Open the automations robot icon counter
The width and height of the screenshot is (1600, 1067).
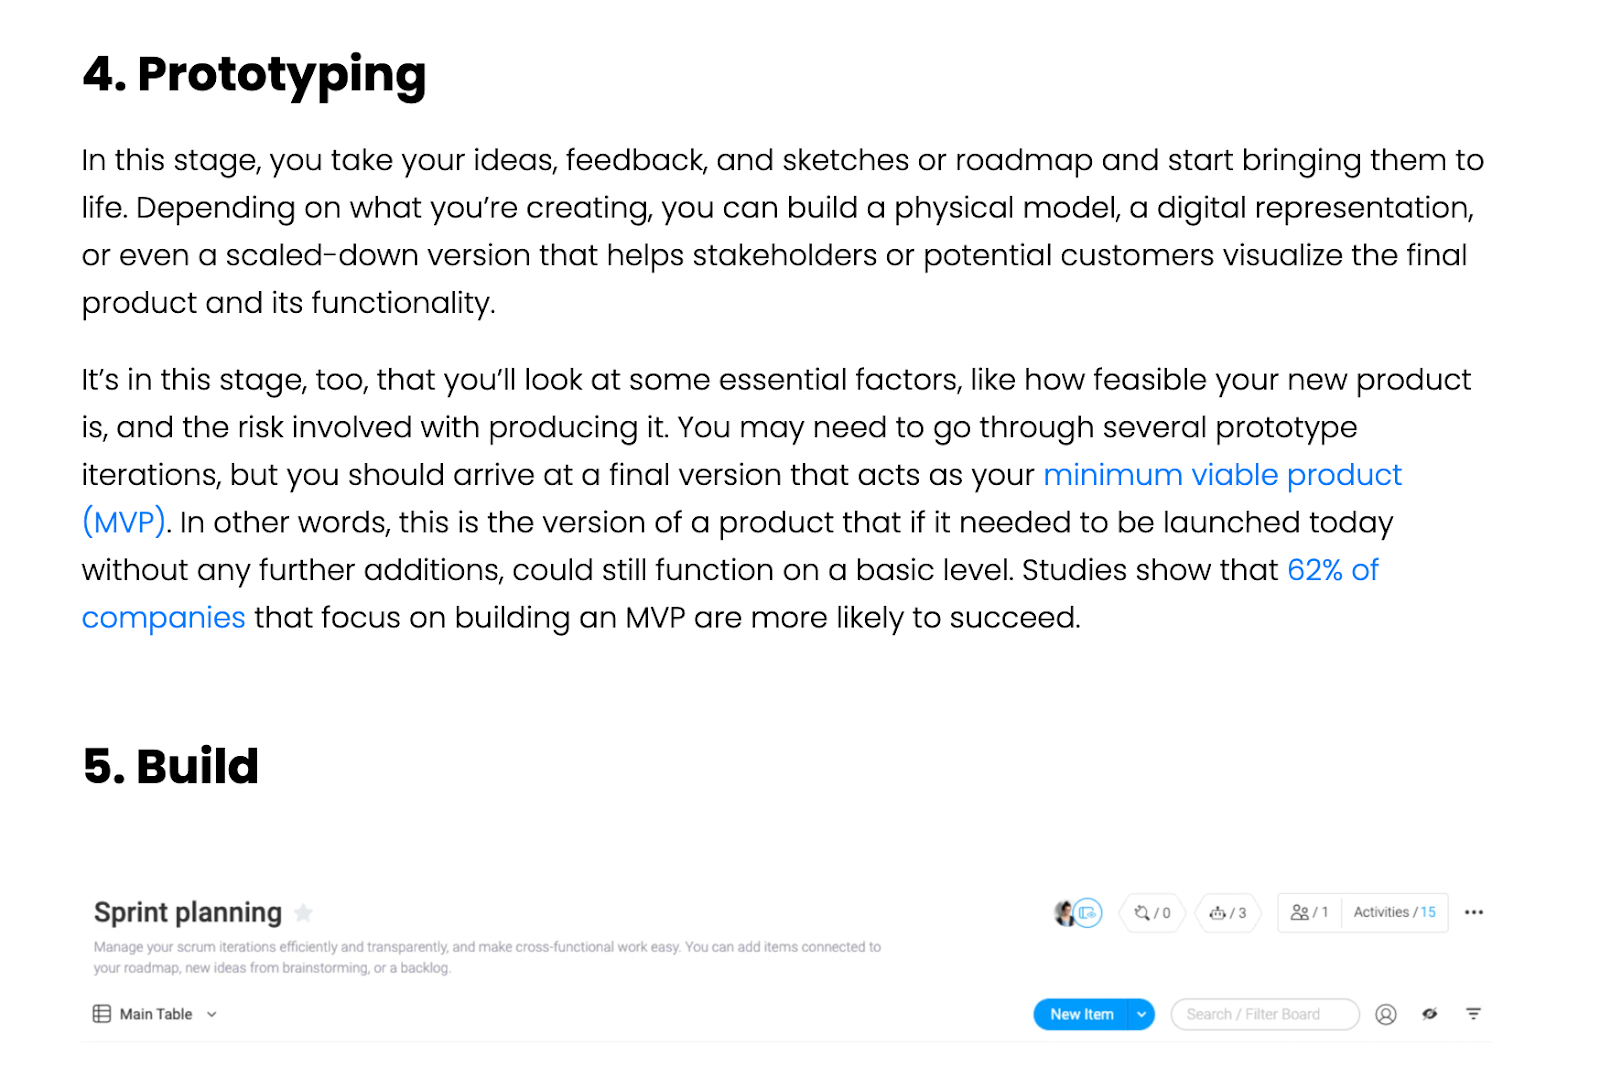click(1228, 913)
